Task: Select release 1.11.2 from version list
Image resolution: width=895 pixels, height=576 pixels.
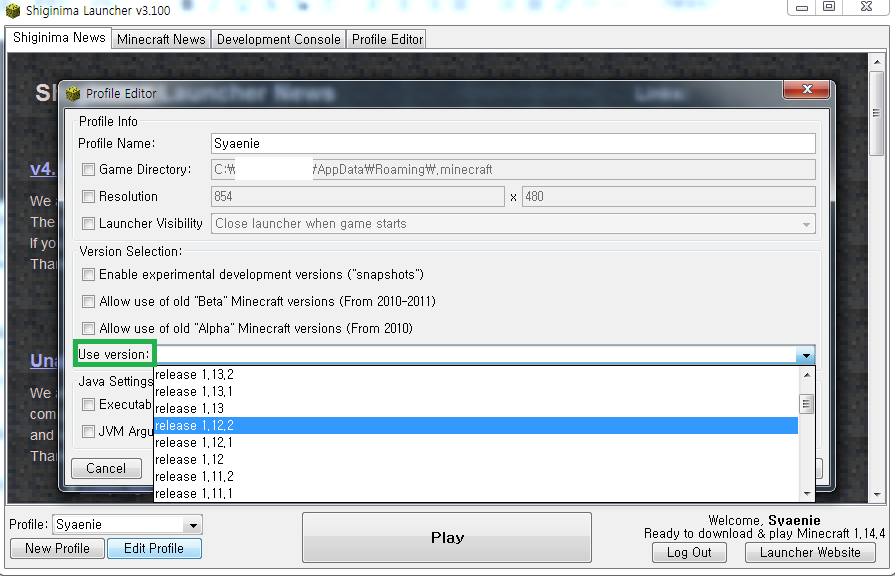Action: tap(475, 477)
